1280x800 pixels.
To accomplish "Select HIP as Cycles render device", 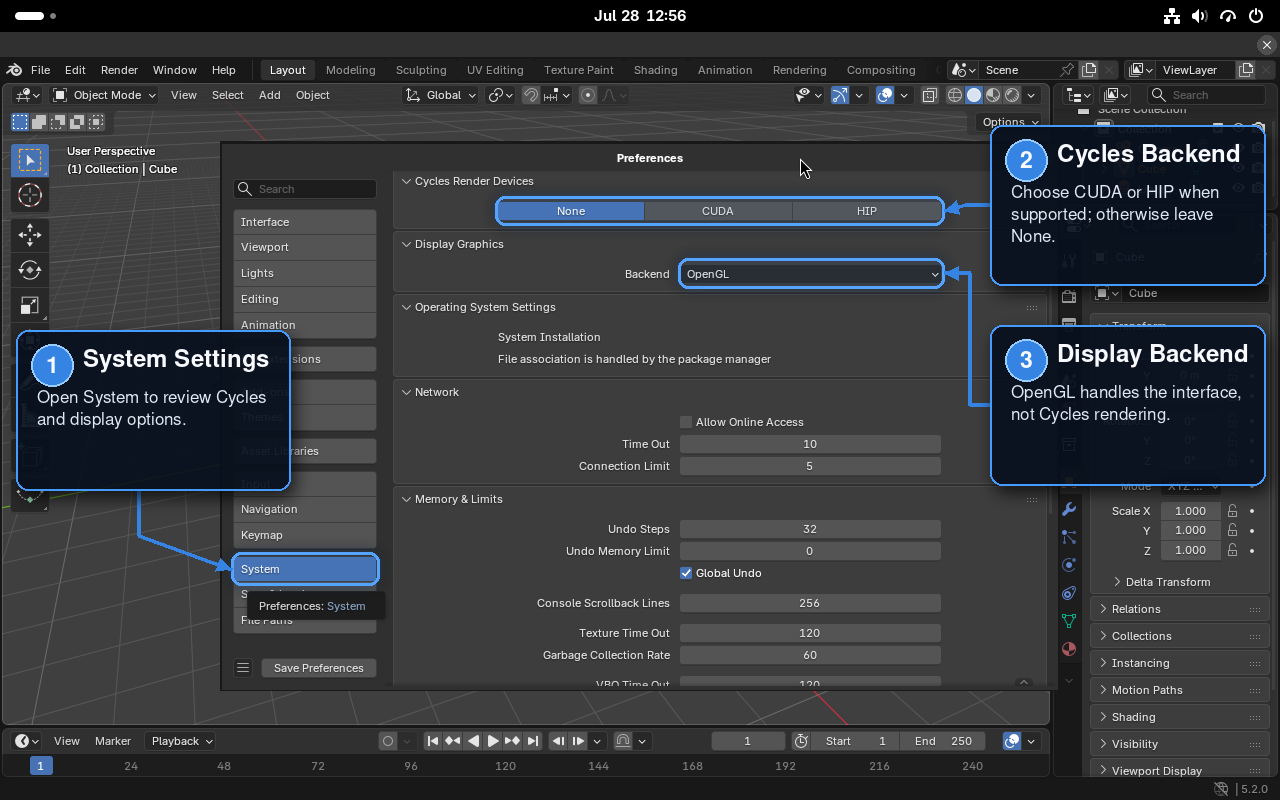I will (x=867, y=211).
